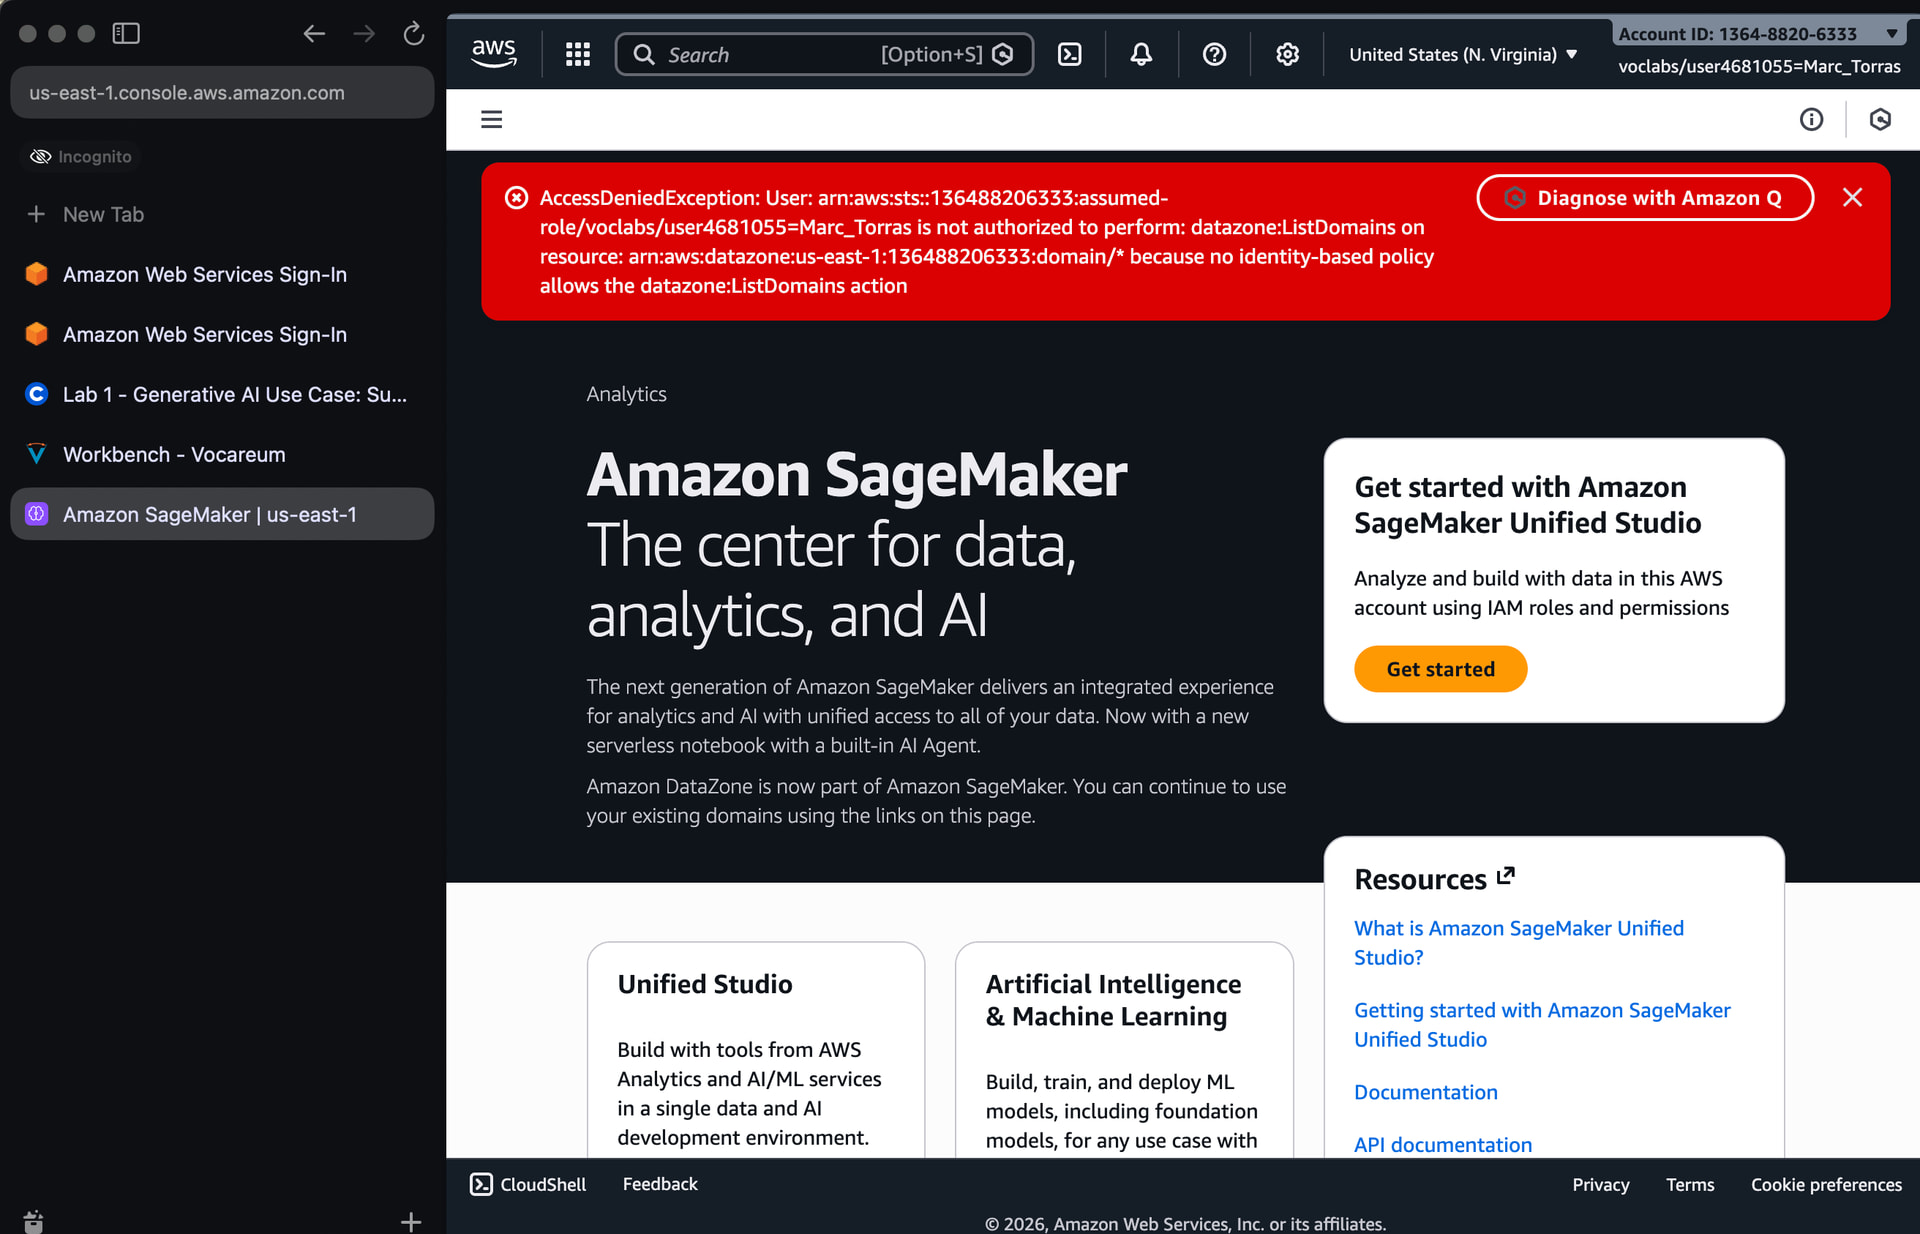This screenshot has width=1920, height=1234.
Task: Click the AWS logo home icon
Action: (x=494, y=53)
